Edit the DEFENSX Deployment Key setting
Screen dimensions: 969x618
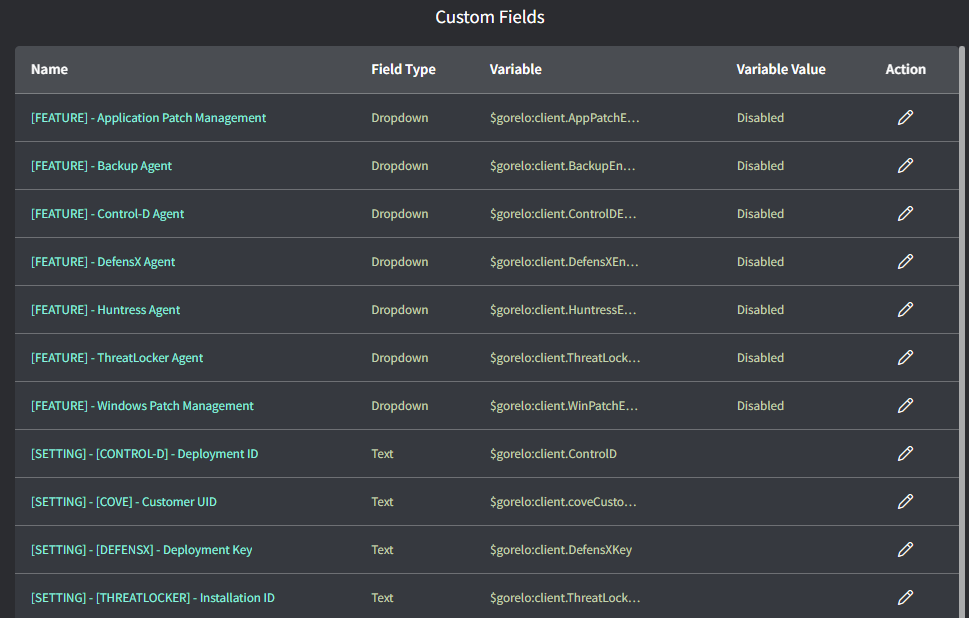(x=905, y=549)
